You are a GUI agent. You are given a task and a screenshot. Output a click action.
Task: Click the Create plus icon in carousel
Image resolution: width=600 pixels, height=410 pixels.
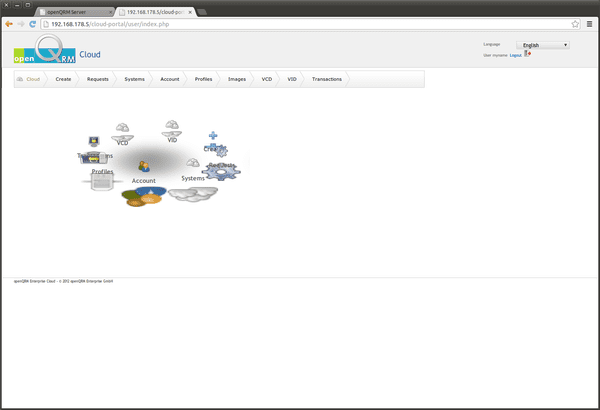[x=213, y=136]
